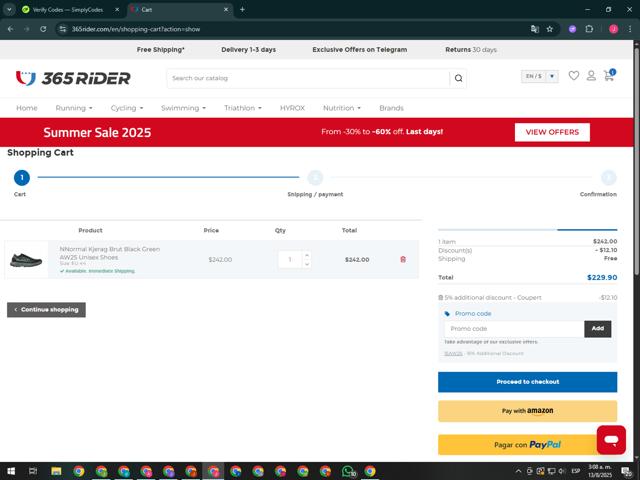This screenshot has height=480, width=640.
Task: Open File Explorer from taskbar
Action: (x=56, y=471)
